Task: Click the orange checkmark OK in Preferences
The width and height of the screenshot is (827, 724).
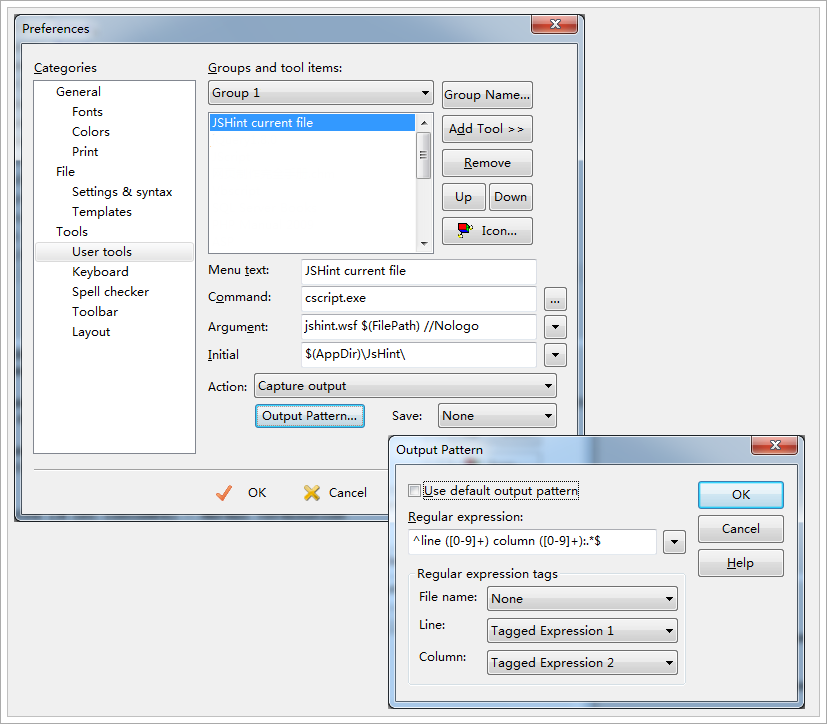Action: coord(242,493)
